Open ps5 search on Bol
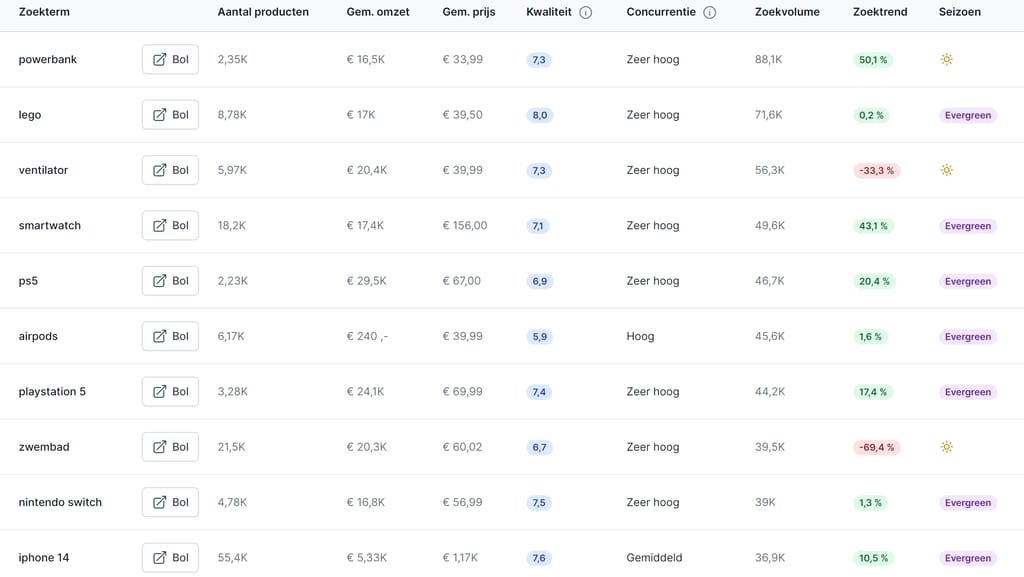This screenshot has height=577, width=1024. click(170, 281)
